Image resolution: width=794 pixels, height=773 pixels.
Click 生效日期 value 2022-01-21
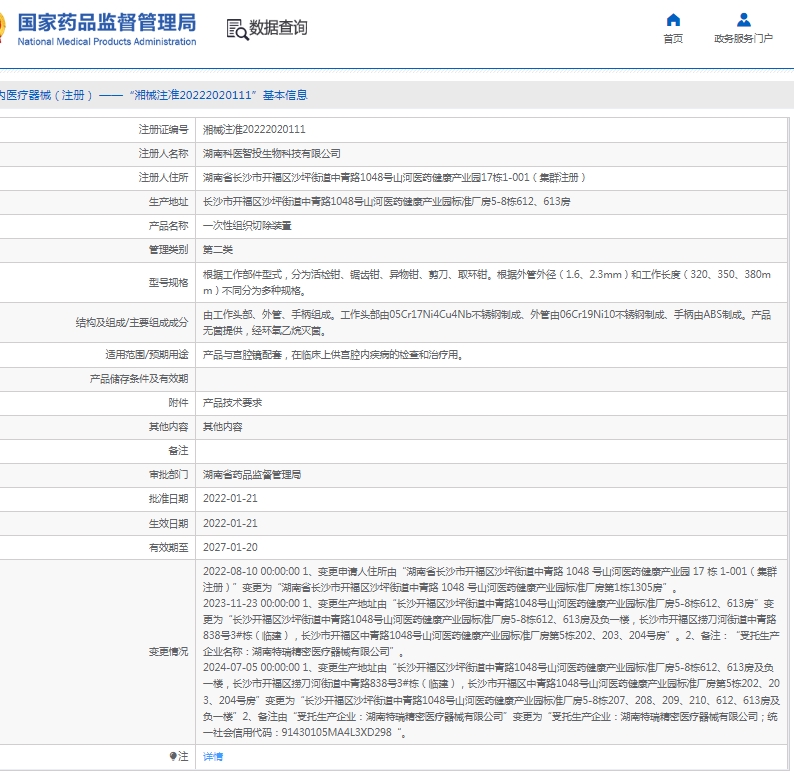point(230,523)
